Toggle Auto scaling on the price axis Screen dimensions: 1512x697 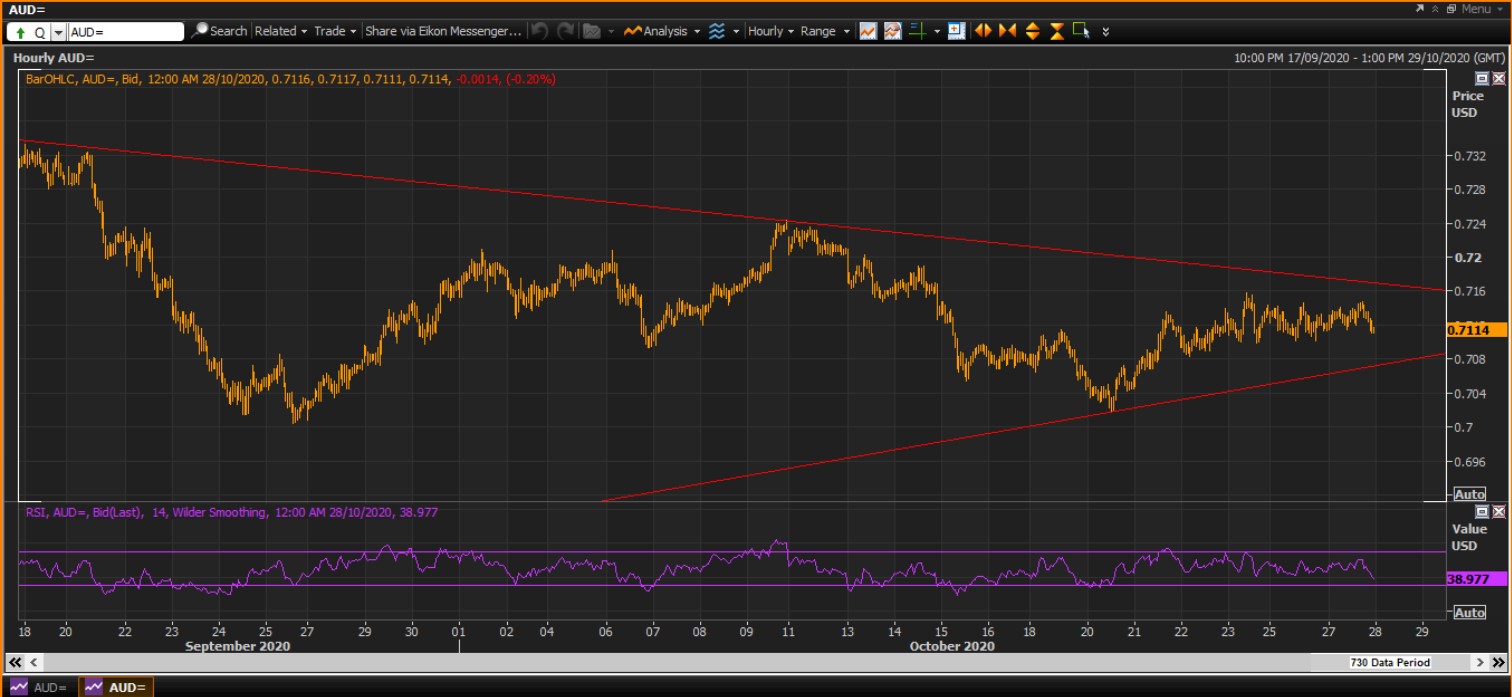[x=1468, y=494]
